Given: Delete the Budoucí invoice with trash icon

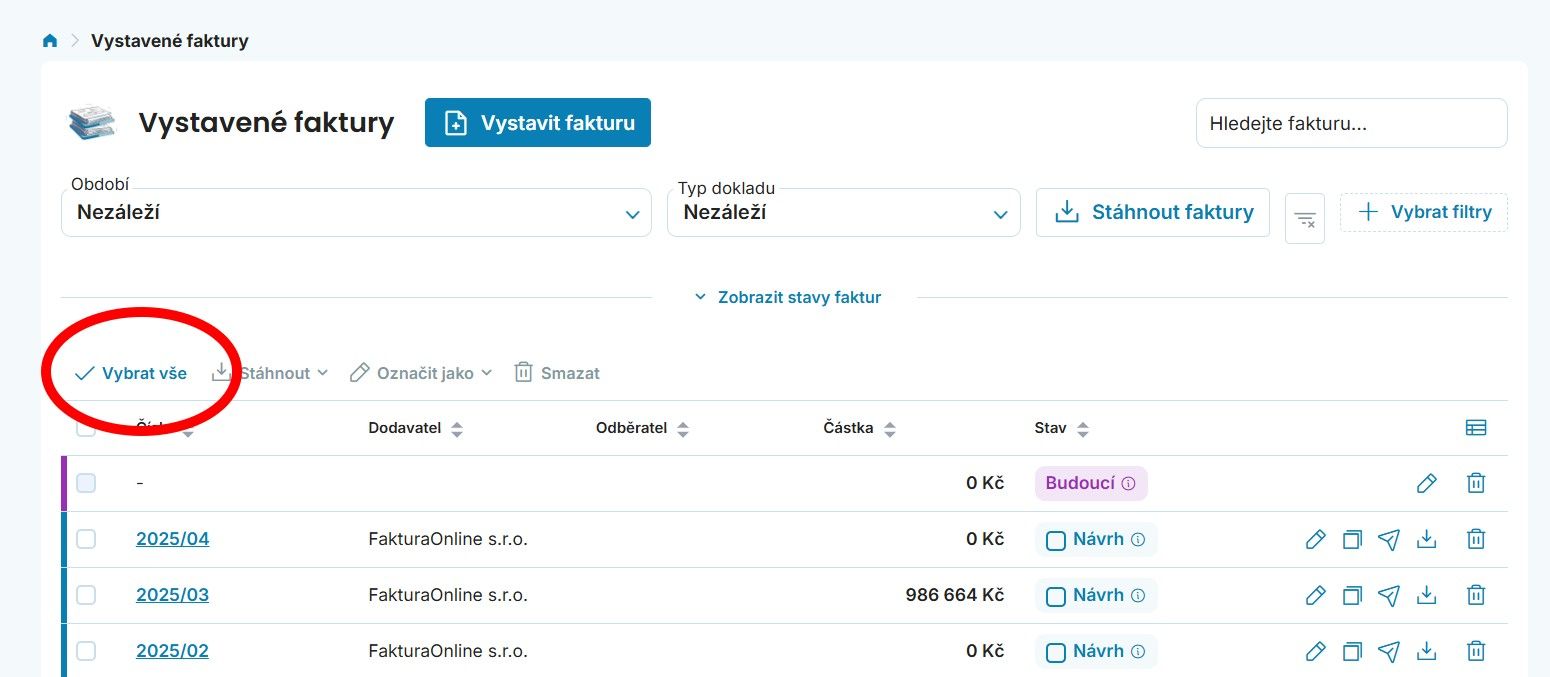Looking at the screenshot, I should [1476, 483].
